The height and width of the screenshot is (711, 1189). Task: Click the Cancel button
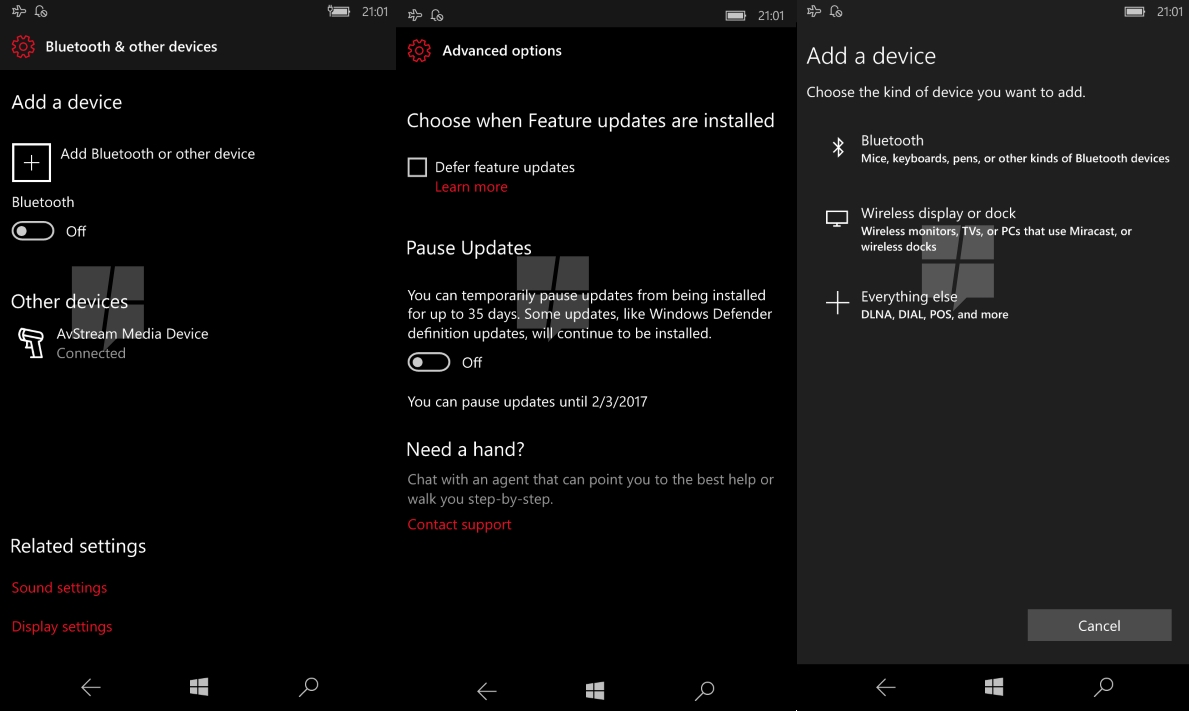(1099, 625)
